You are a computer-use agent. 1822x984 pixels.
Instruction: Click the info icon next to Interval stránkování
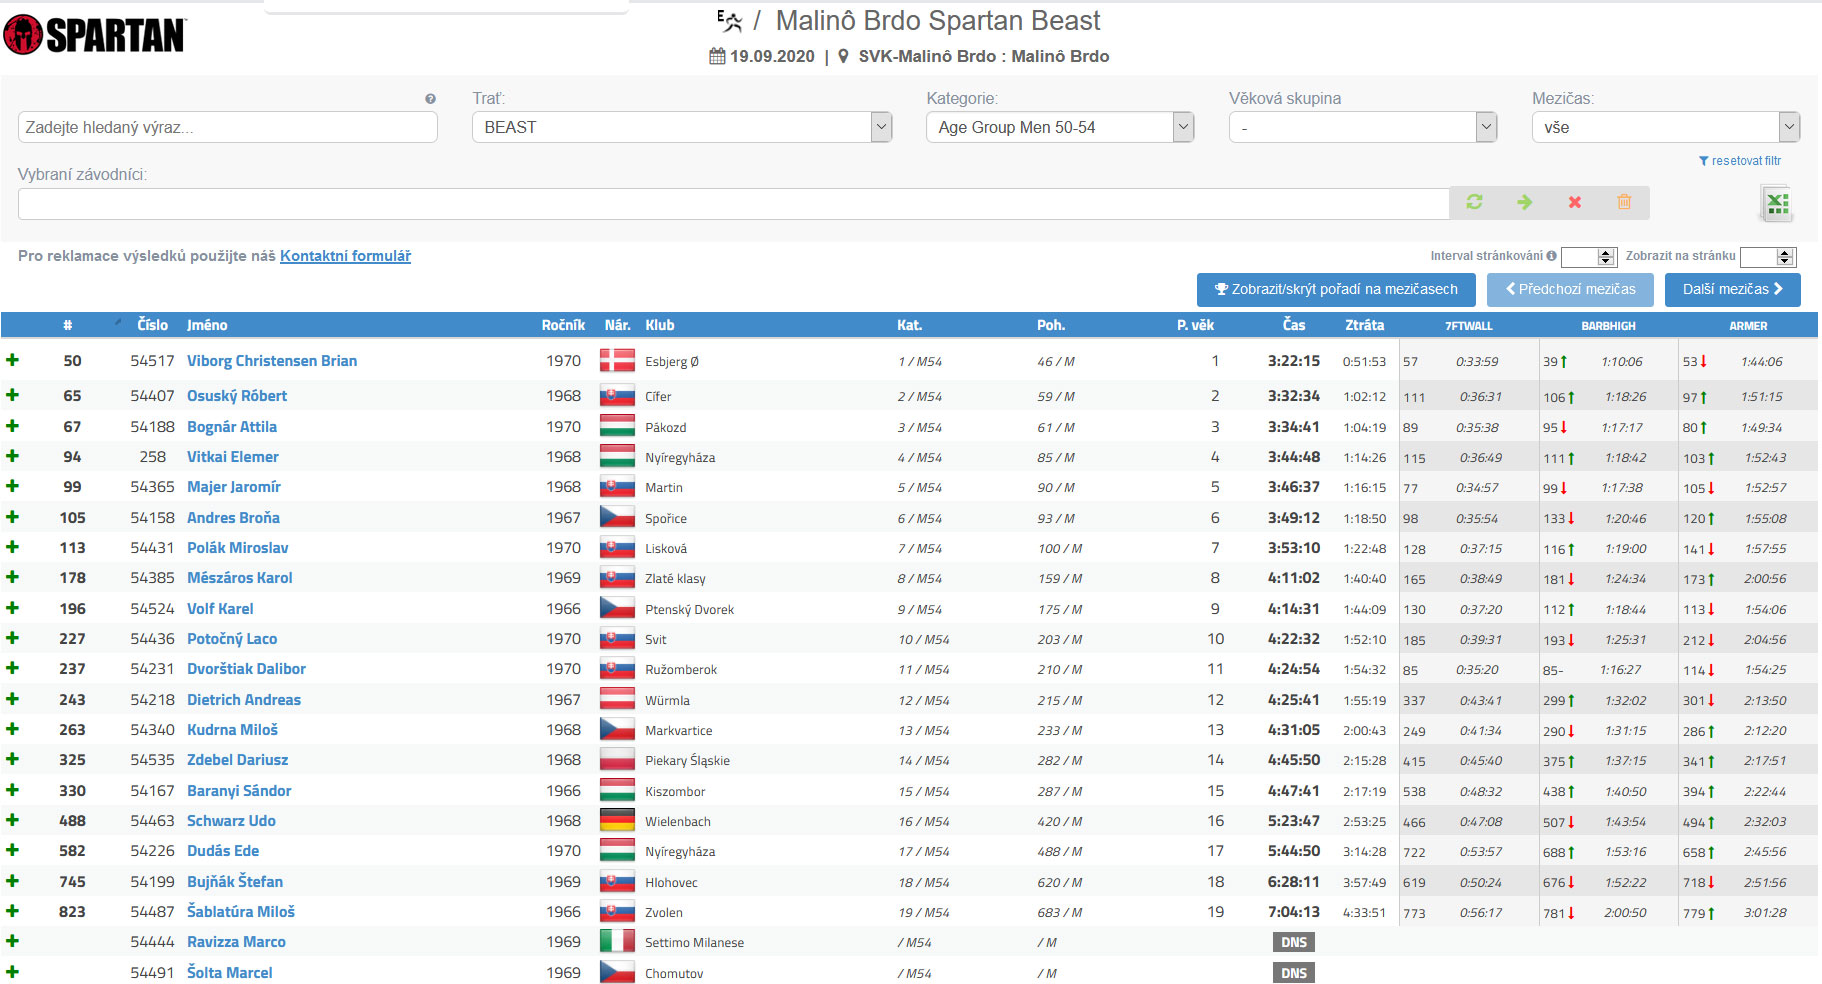tap(1551, 256)
